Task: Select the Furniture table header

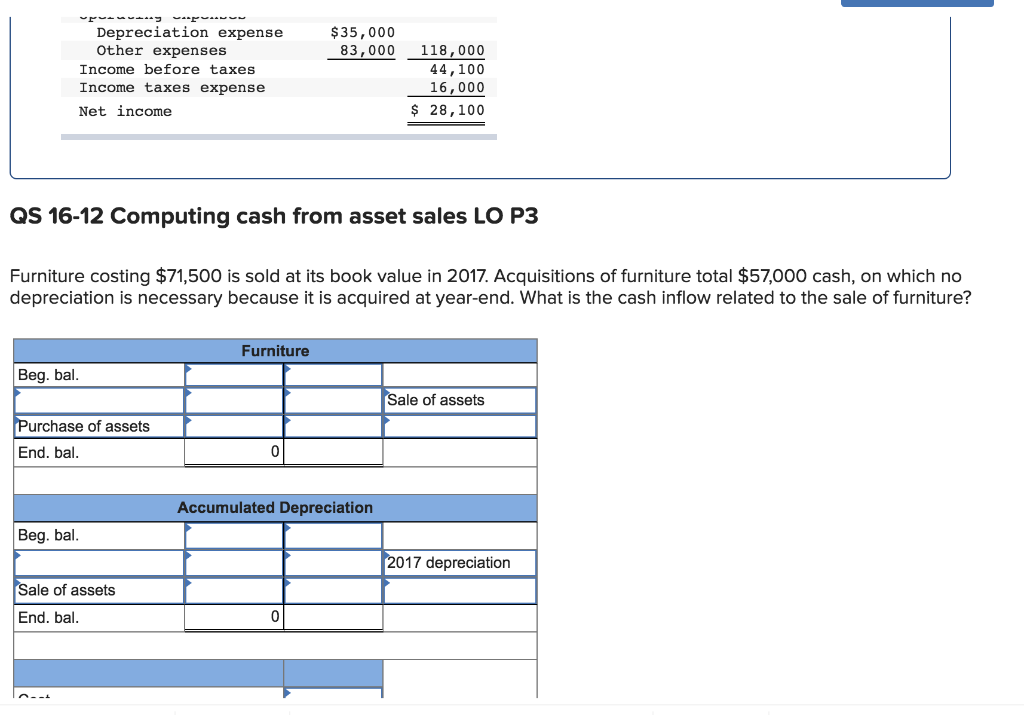Action: coord(275,351)
